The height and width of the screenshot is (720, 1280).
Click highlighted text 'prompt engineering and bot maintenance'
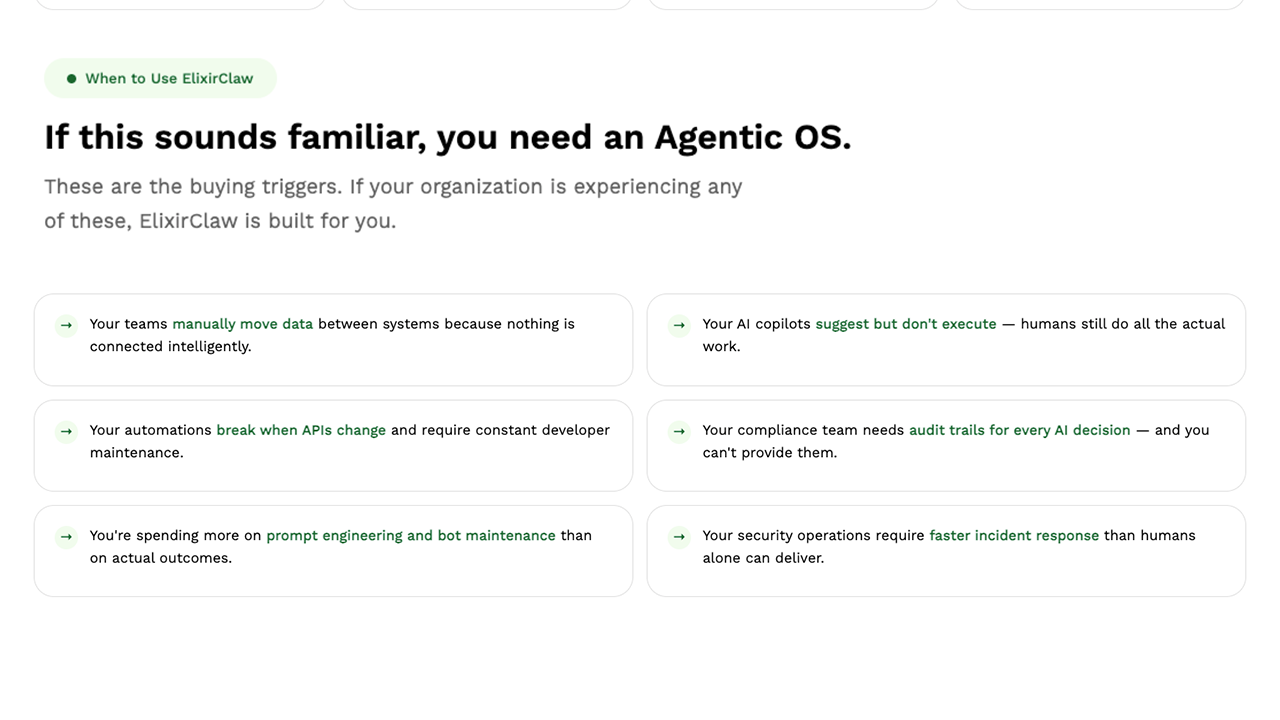tap(411, 536)
